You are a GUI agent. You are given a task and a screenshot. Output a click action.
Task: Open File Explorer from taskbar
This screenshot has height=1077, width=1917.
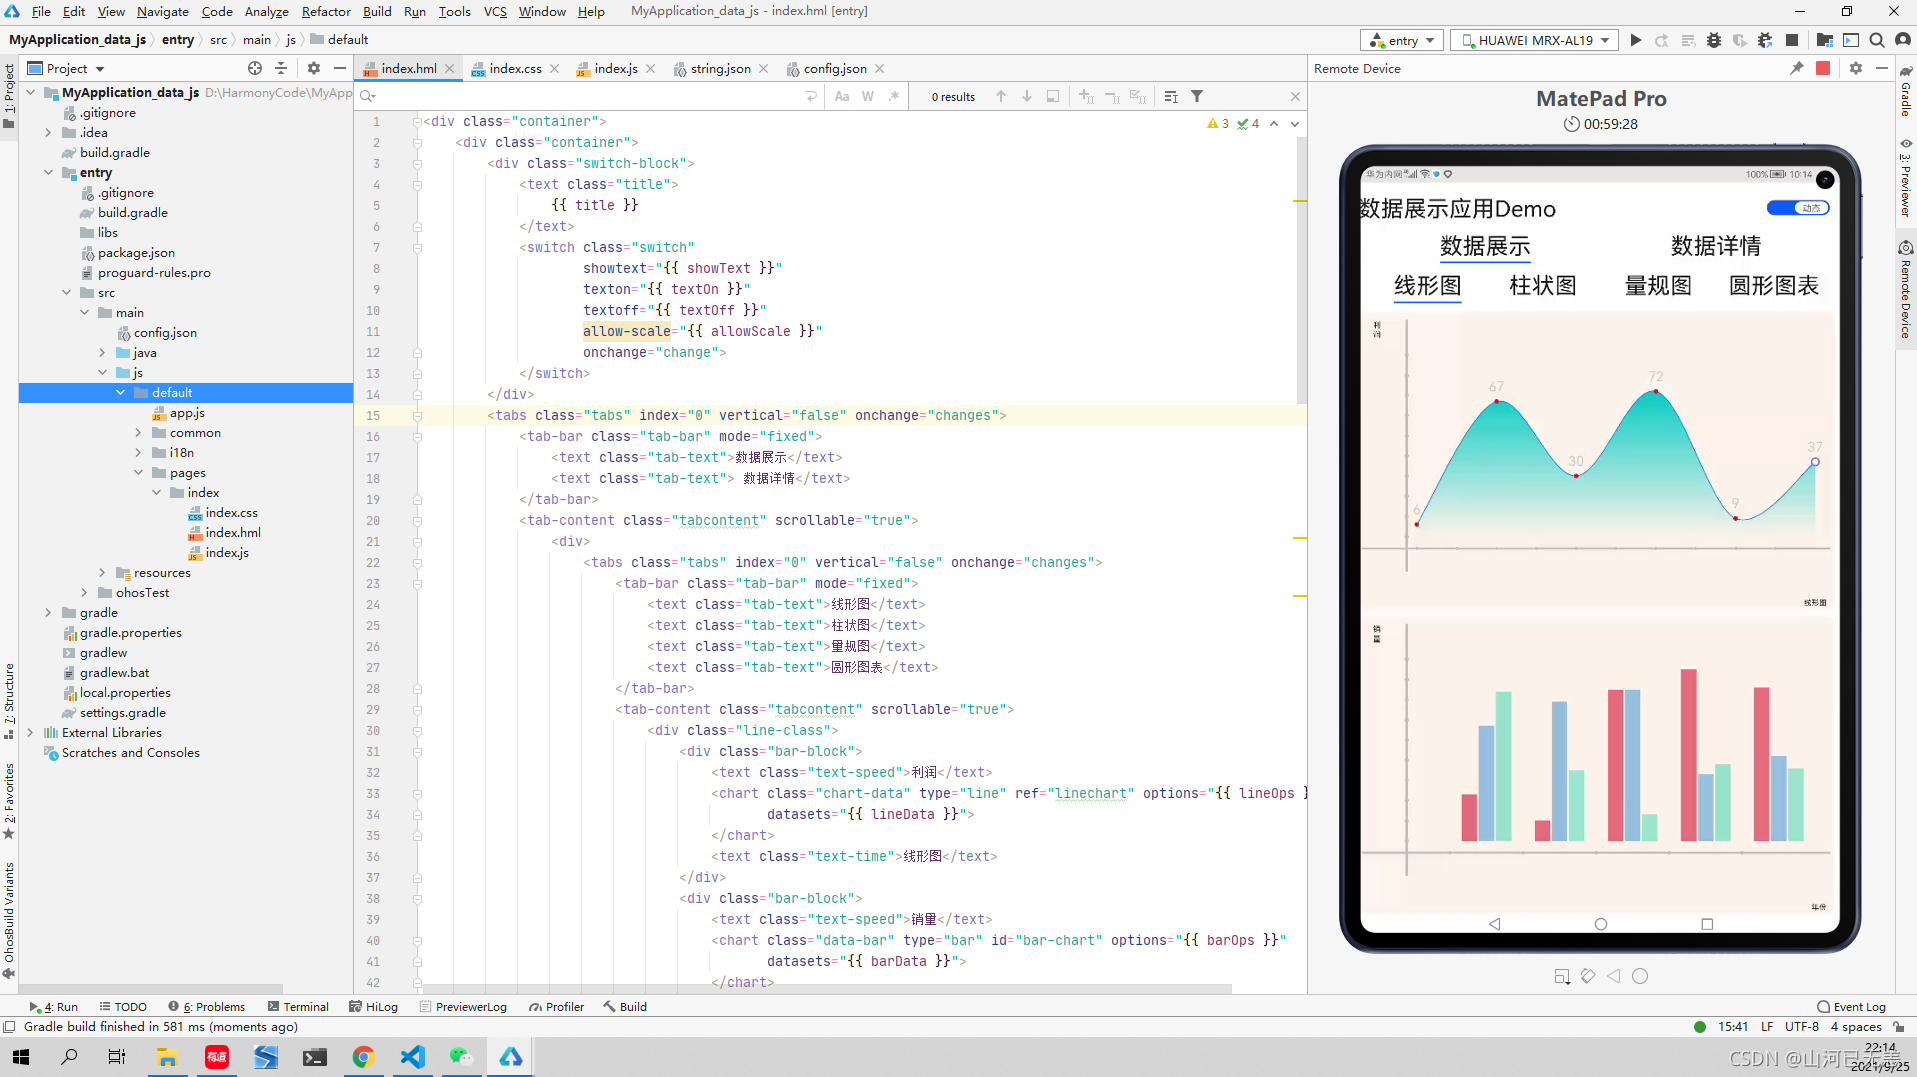[167, 1056]
